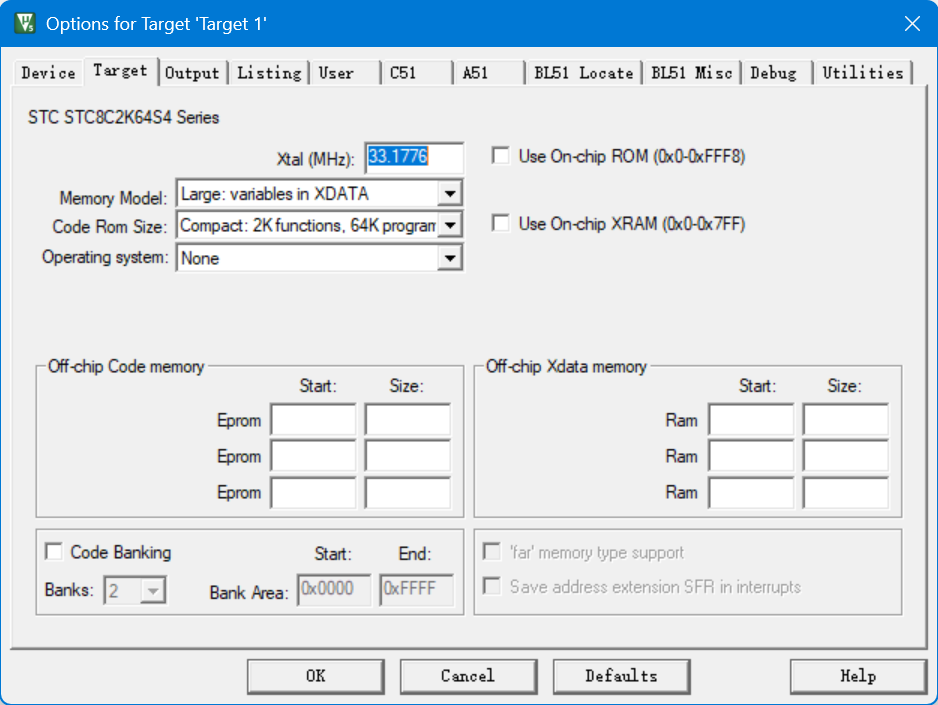Restore settings with Defaults button
Viewport: 938px width, 705px height.
click(x=622, y=676)
